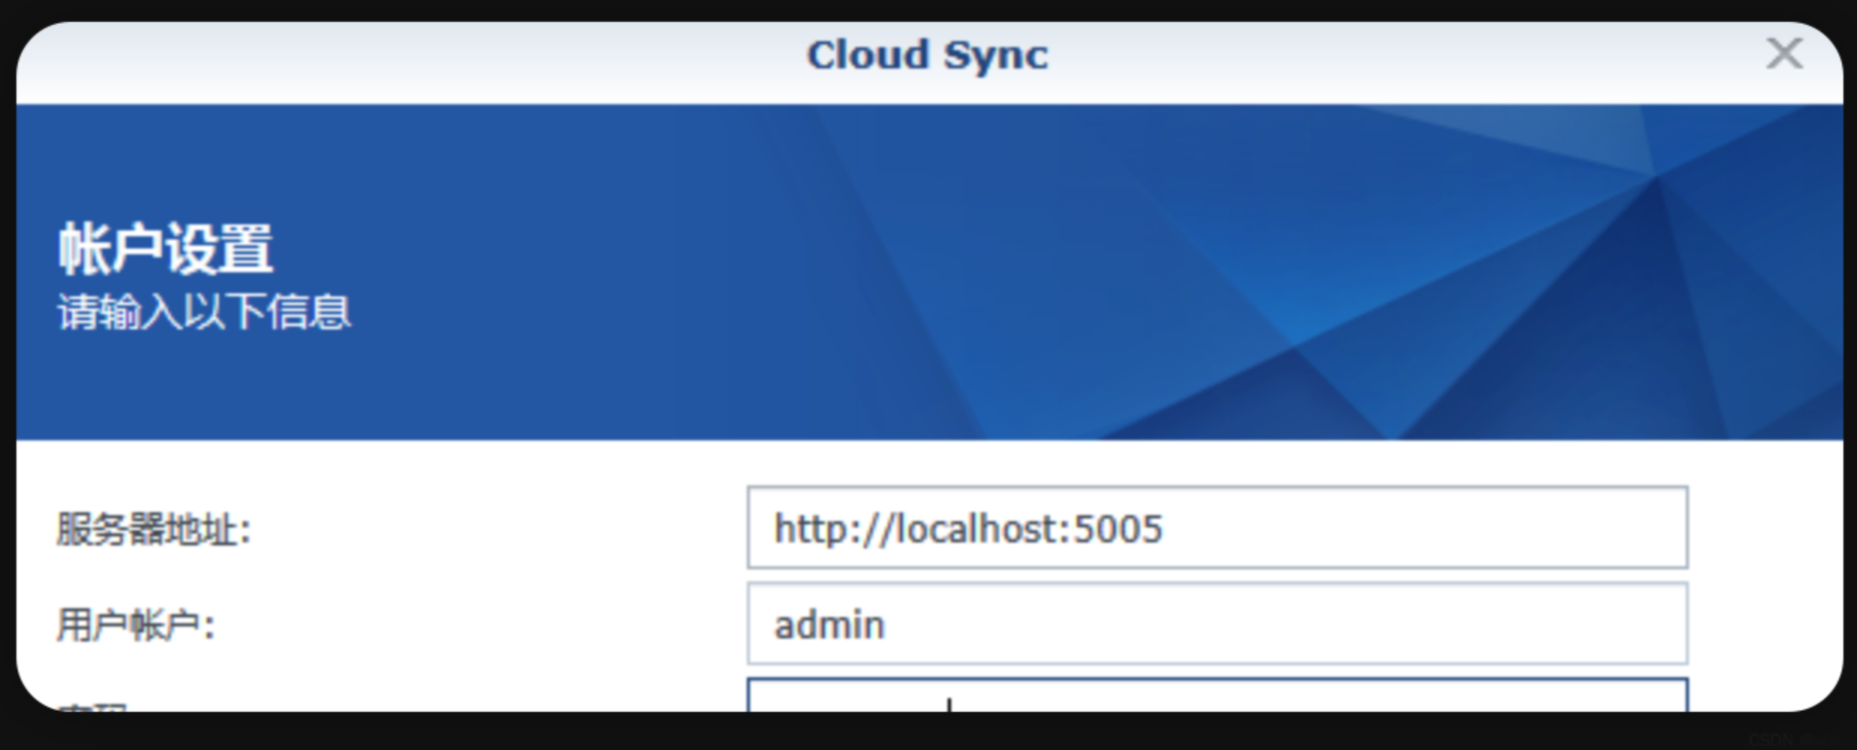This screenshot has width=1857, height=750.
Task: Click the server address input field
Action: 1216,527
